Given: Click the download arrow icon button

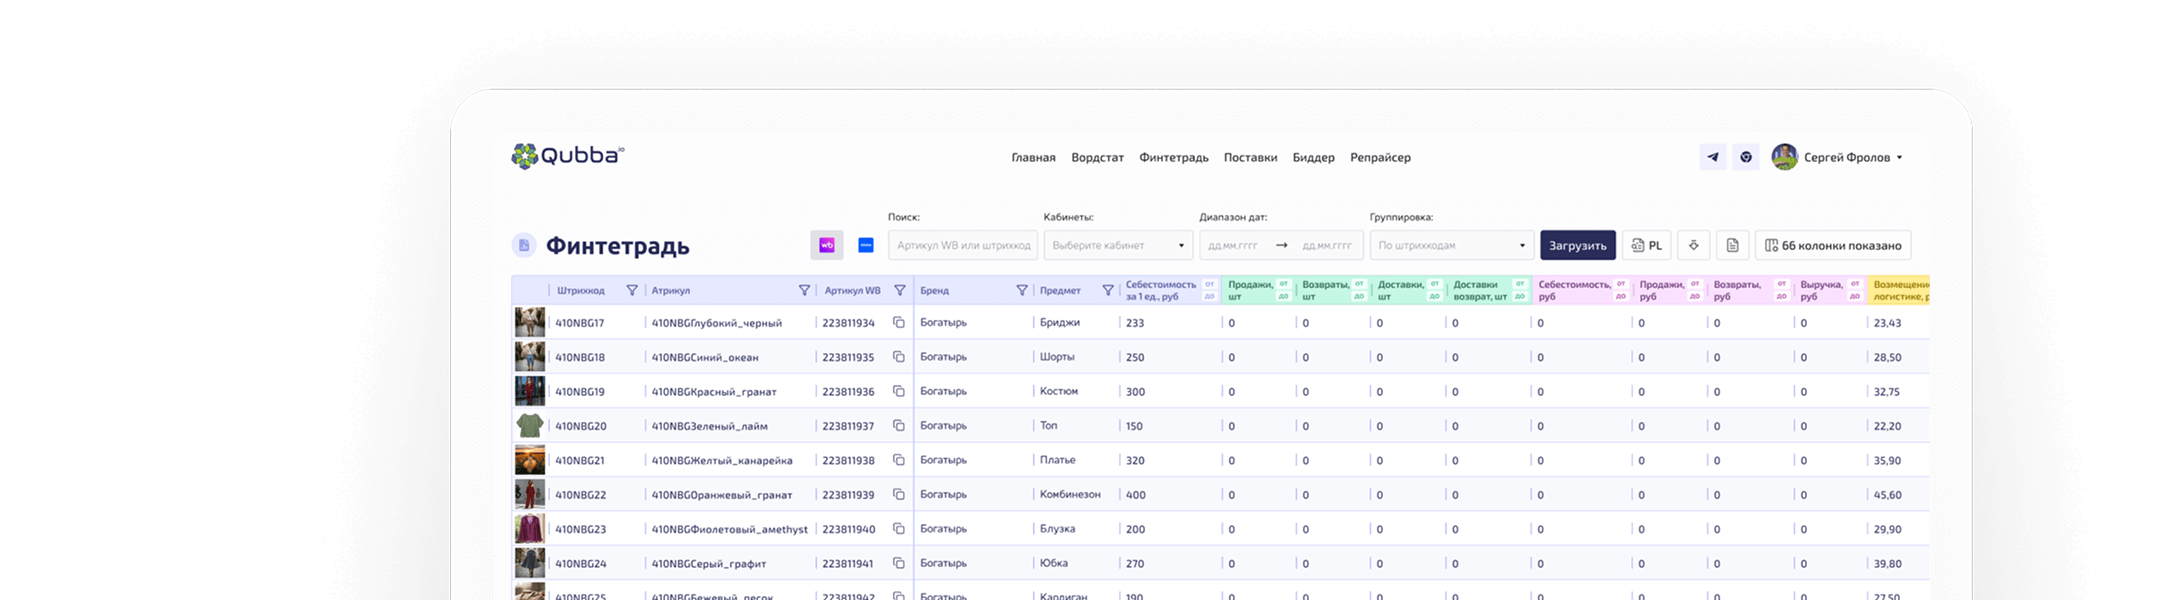Looking at the screenshot, I should click(x=1693, y=246).
